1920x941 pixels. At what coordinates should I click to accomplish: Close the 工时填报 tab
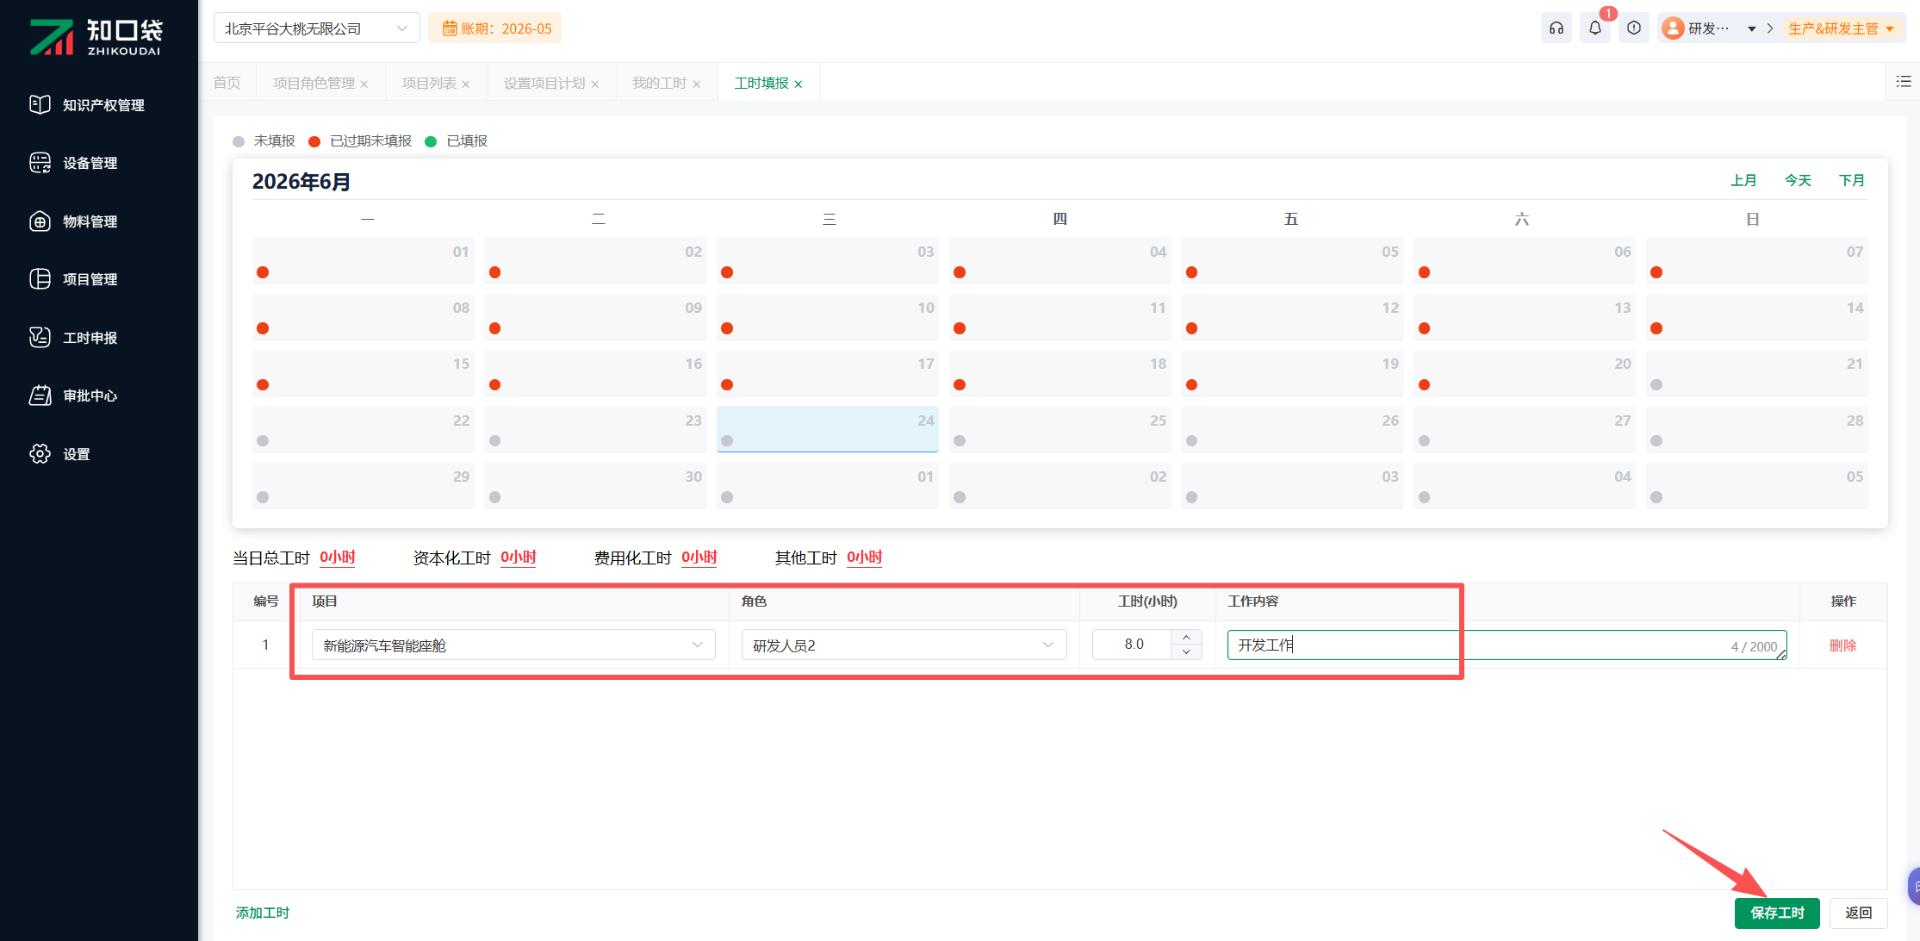coord(798,84)
